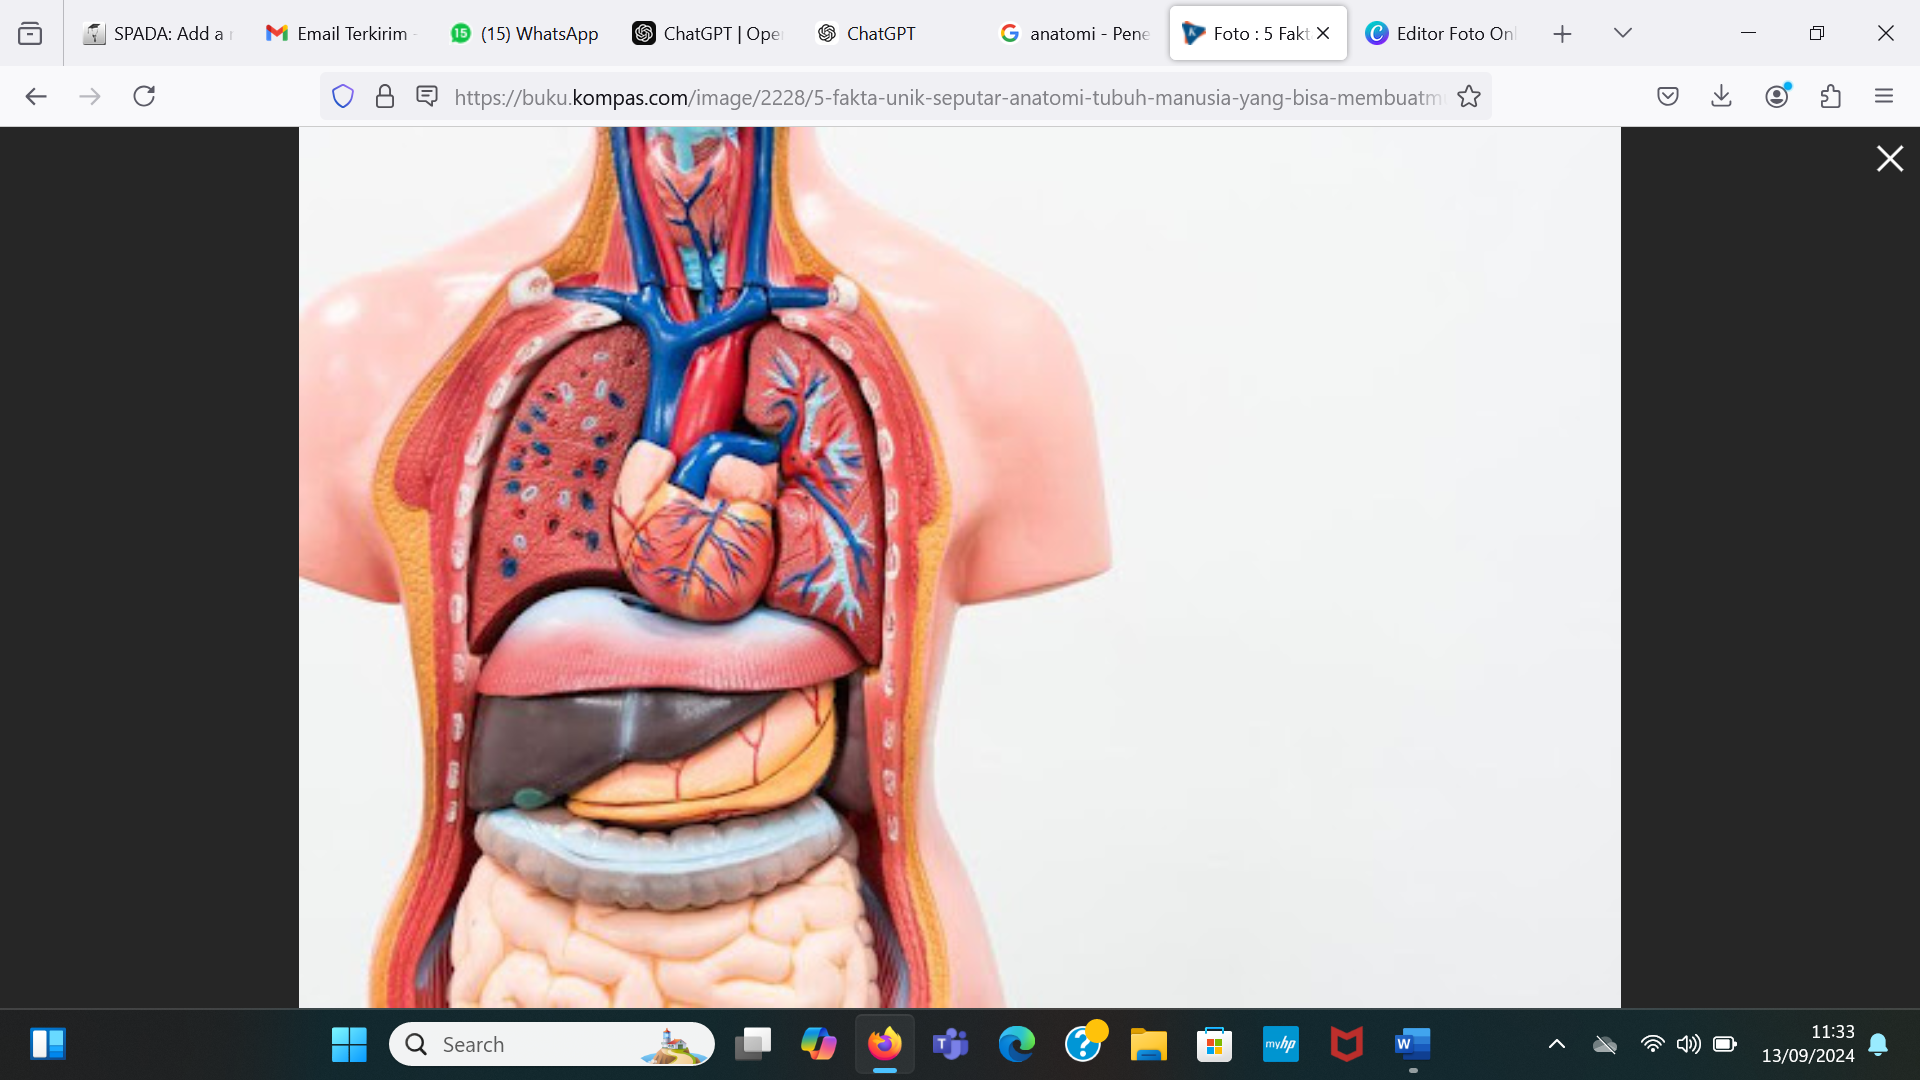
Task: Show hidden system tray icons
Action: click(x=1557, y=1044)
